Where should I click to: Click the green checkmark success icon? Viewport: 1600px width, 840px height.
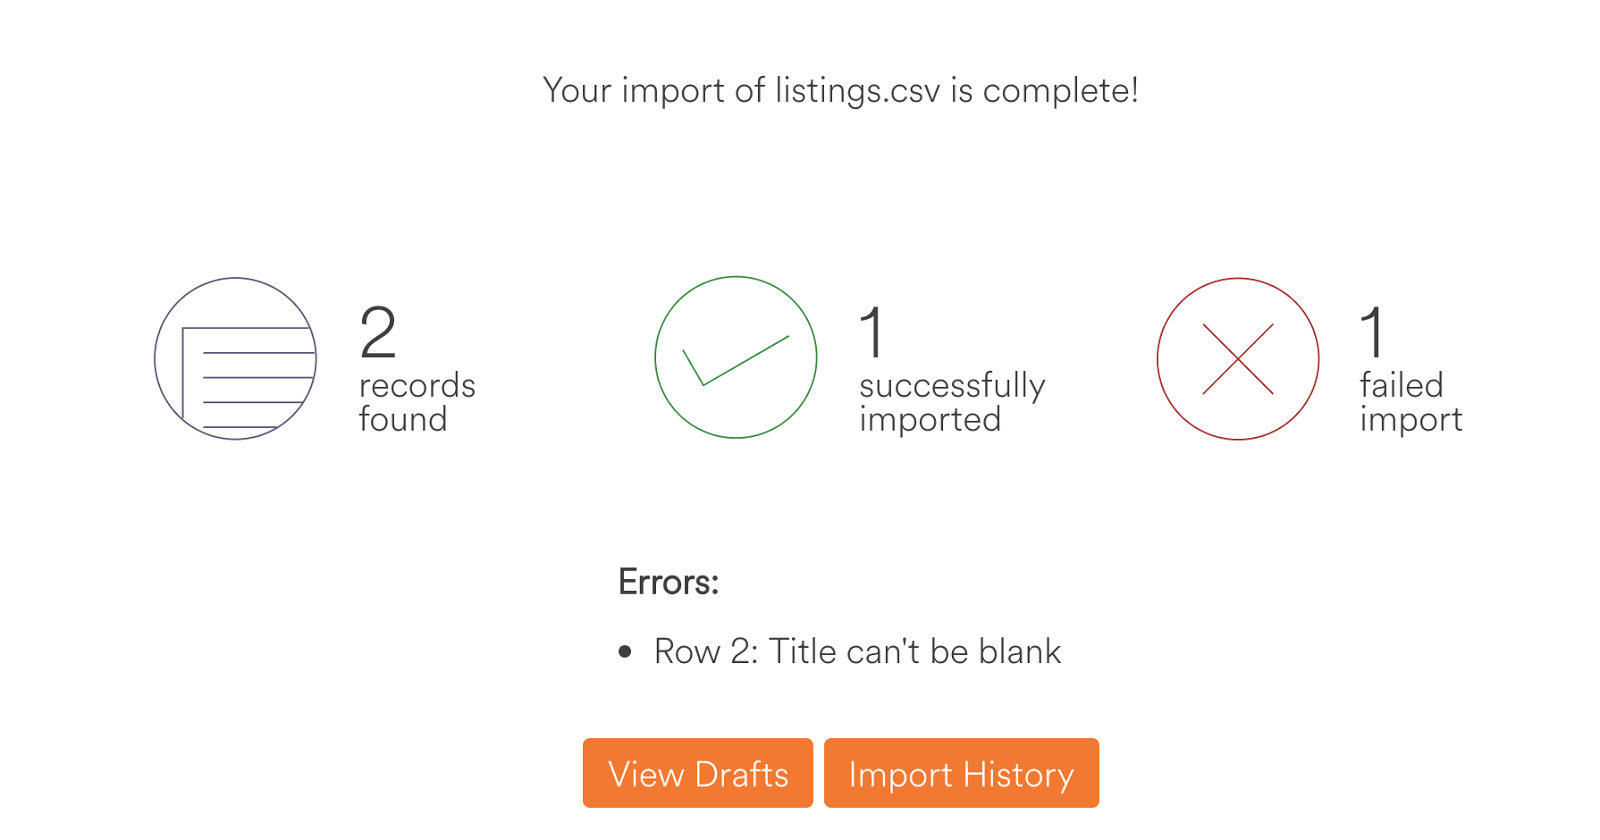pos(735,358)
